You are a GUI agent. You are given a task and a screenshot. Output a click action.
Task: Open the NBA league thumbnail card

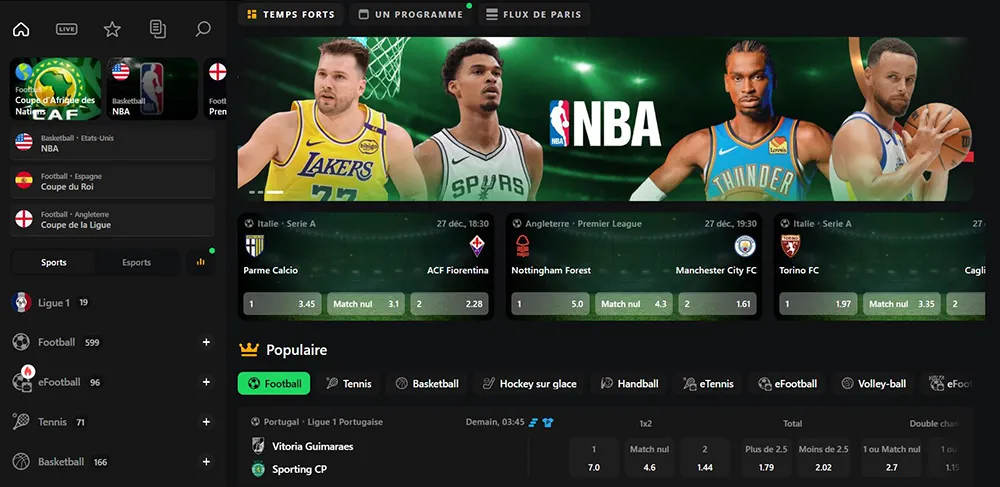click(x=151, y=88)
